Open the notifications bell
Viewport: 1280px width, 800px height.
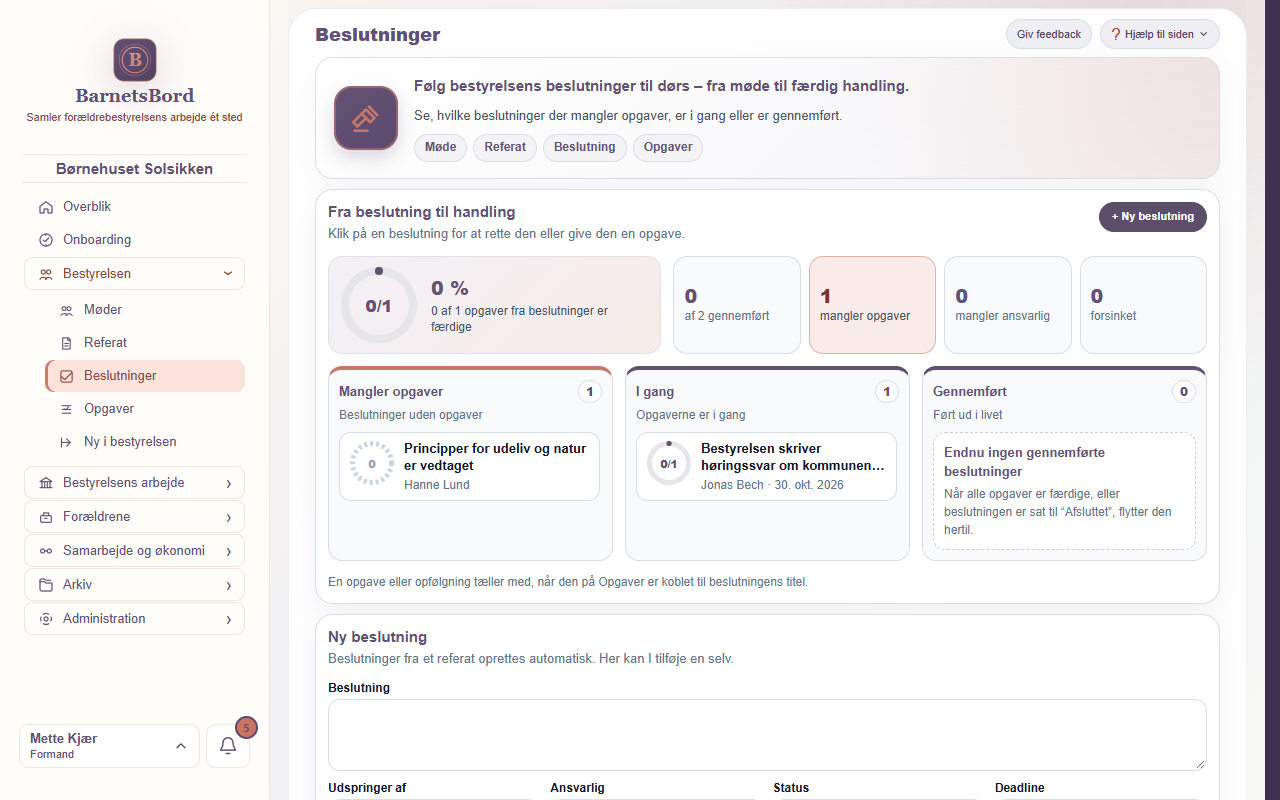tap(228, 746)
